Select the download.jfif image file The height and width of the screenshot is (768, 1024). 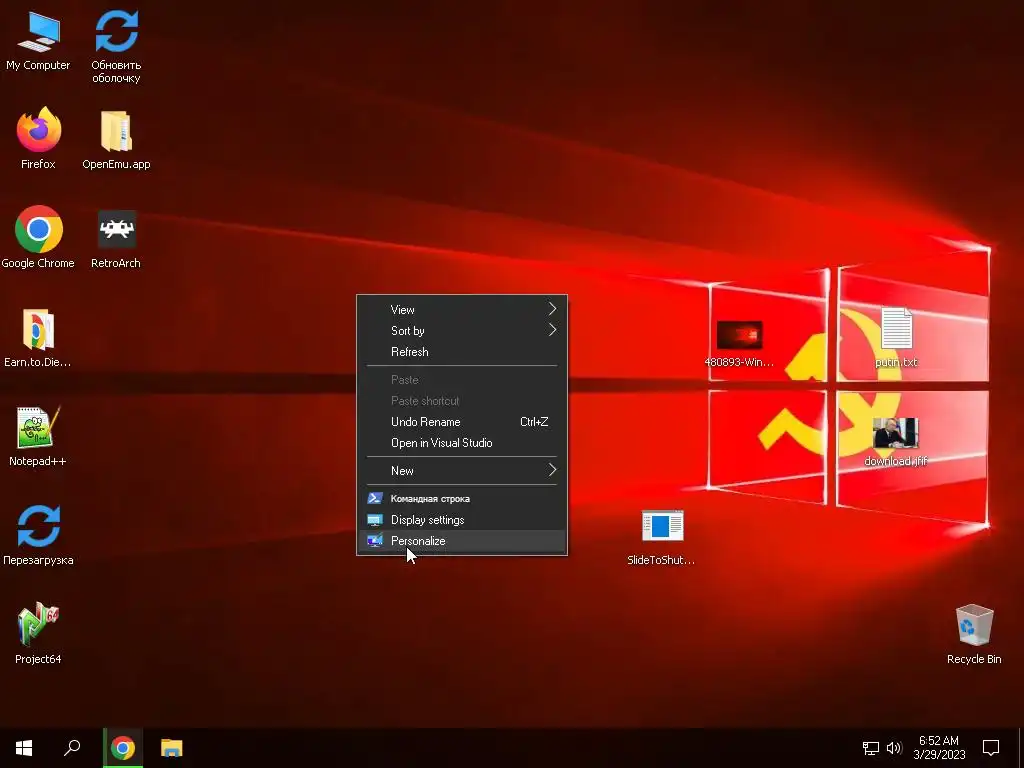[x=895, y=442]
